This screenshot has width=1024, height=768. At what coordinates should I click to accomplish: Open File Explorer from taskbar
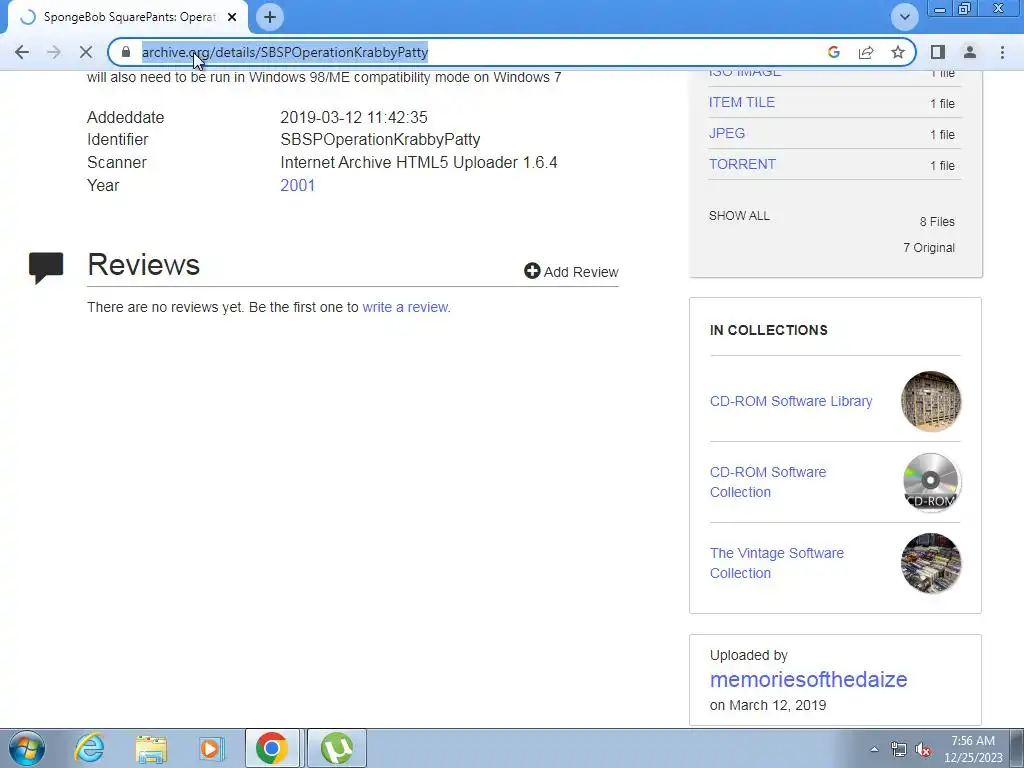click(151, 748)
